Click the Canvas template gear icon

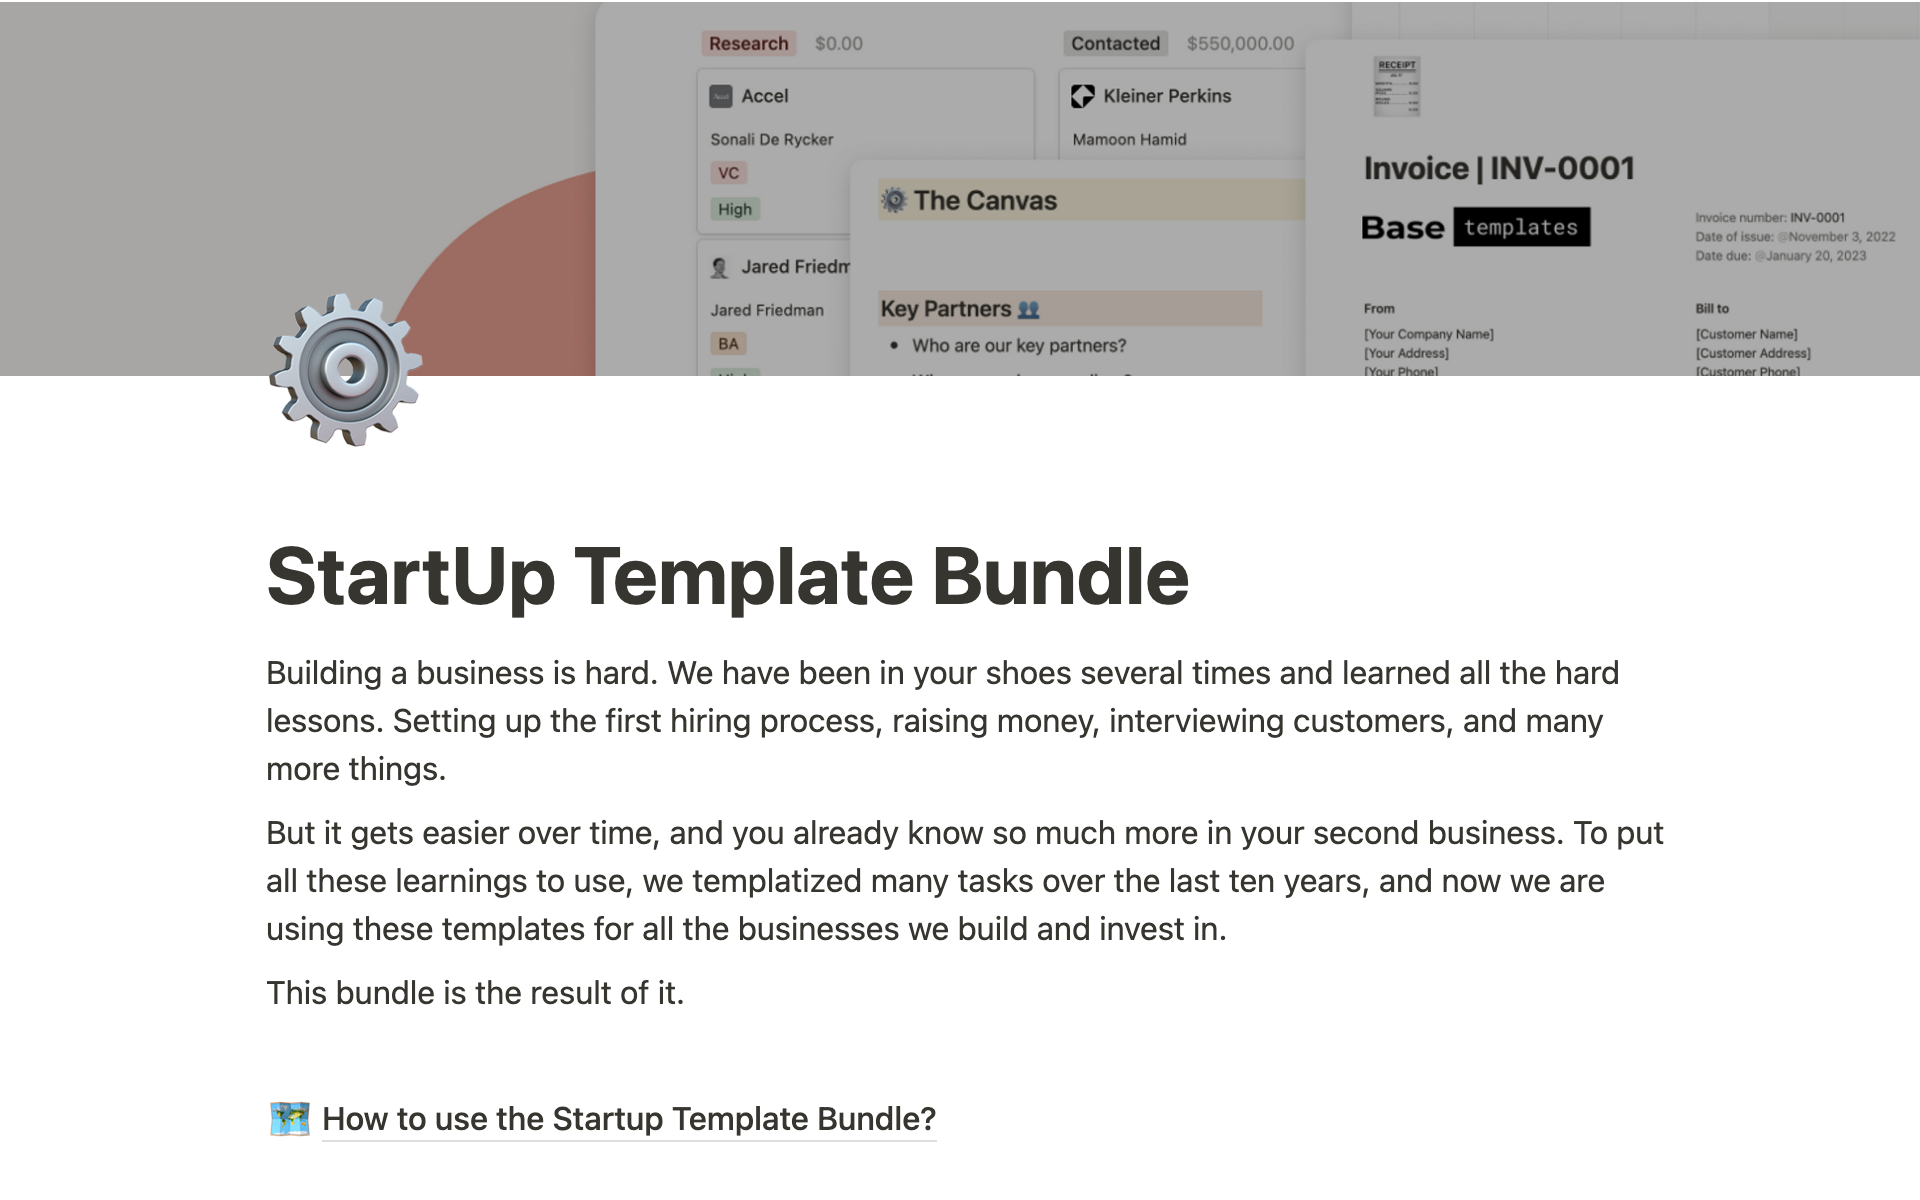[894, 199]
